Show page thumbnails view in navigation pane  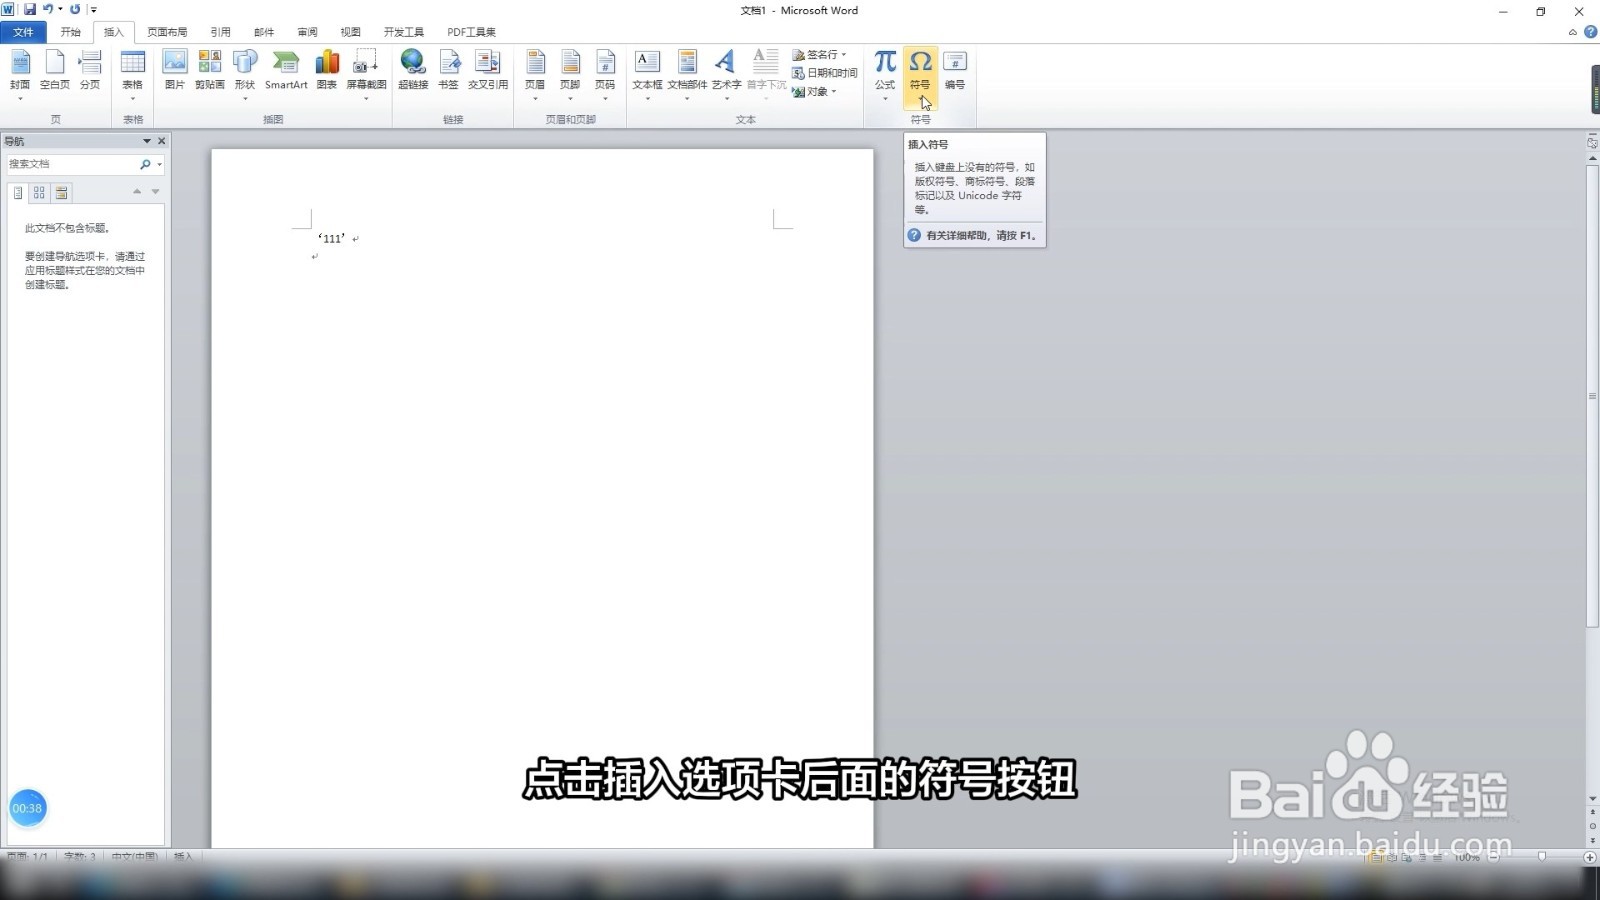point(39,192)
